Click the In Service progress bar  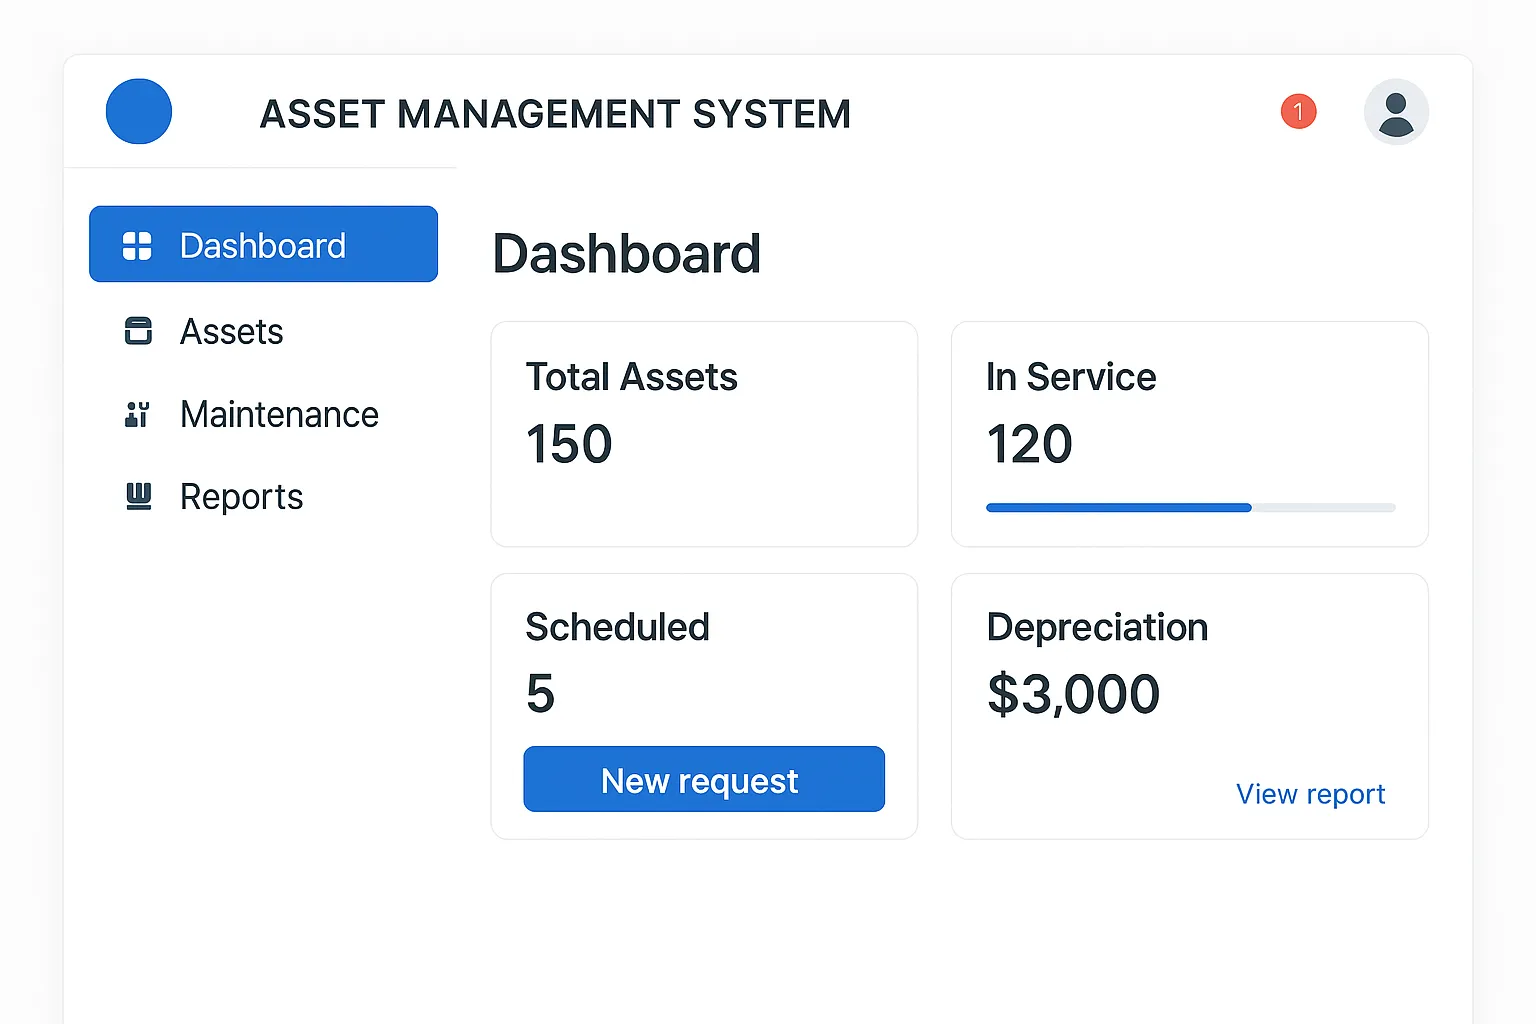(x=1190, y=508)
